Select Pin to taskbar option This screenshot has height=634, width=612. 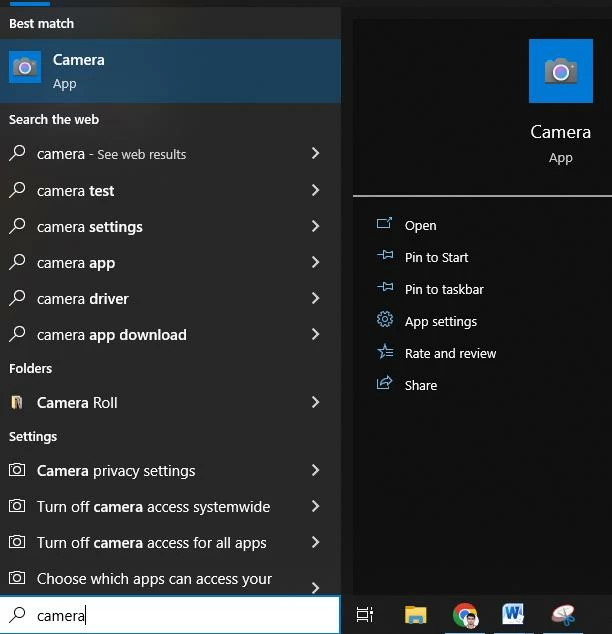click(444, 290)
